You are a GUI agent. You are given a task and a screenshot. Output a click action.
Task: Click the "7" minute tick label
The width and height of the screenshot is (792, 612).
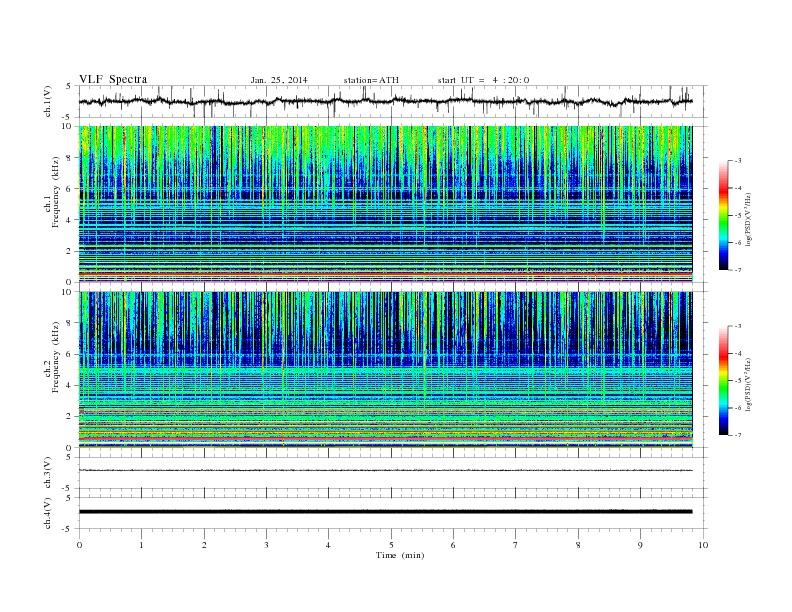pyautogui.click(x=516, y=545)
